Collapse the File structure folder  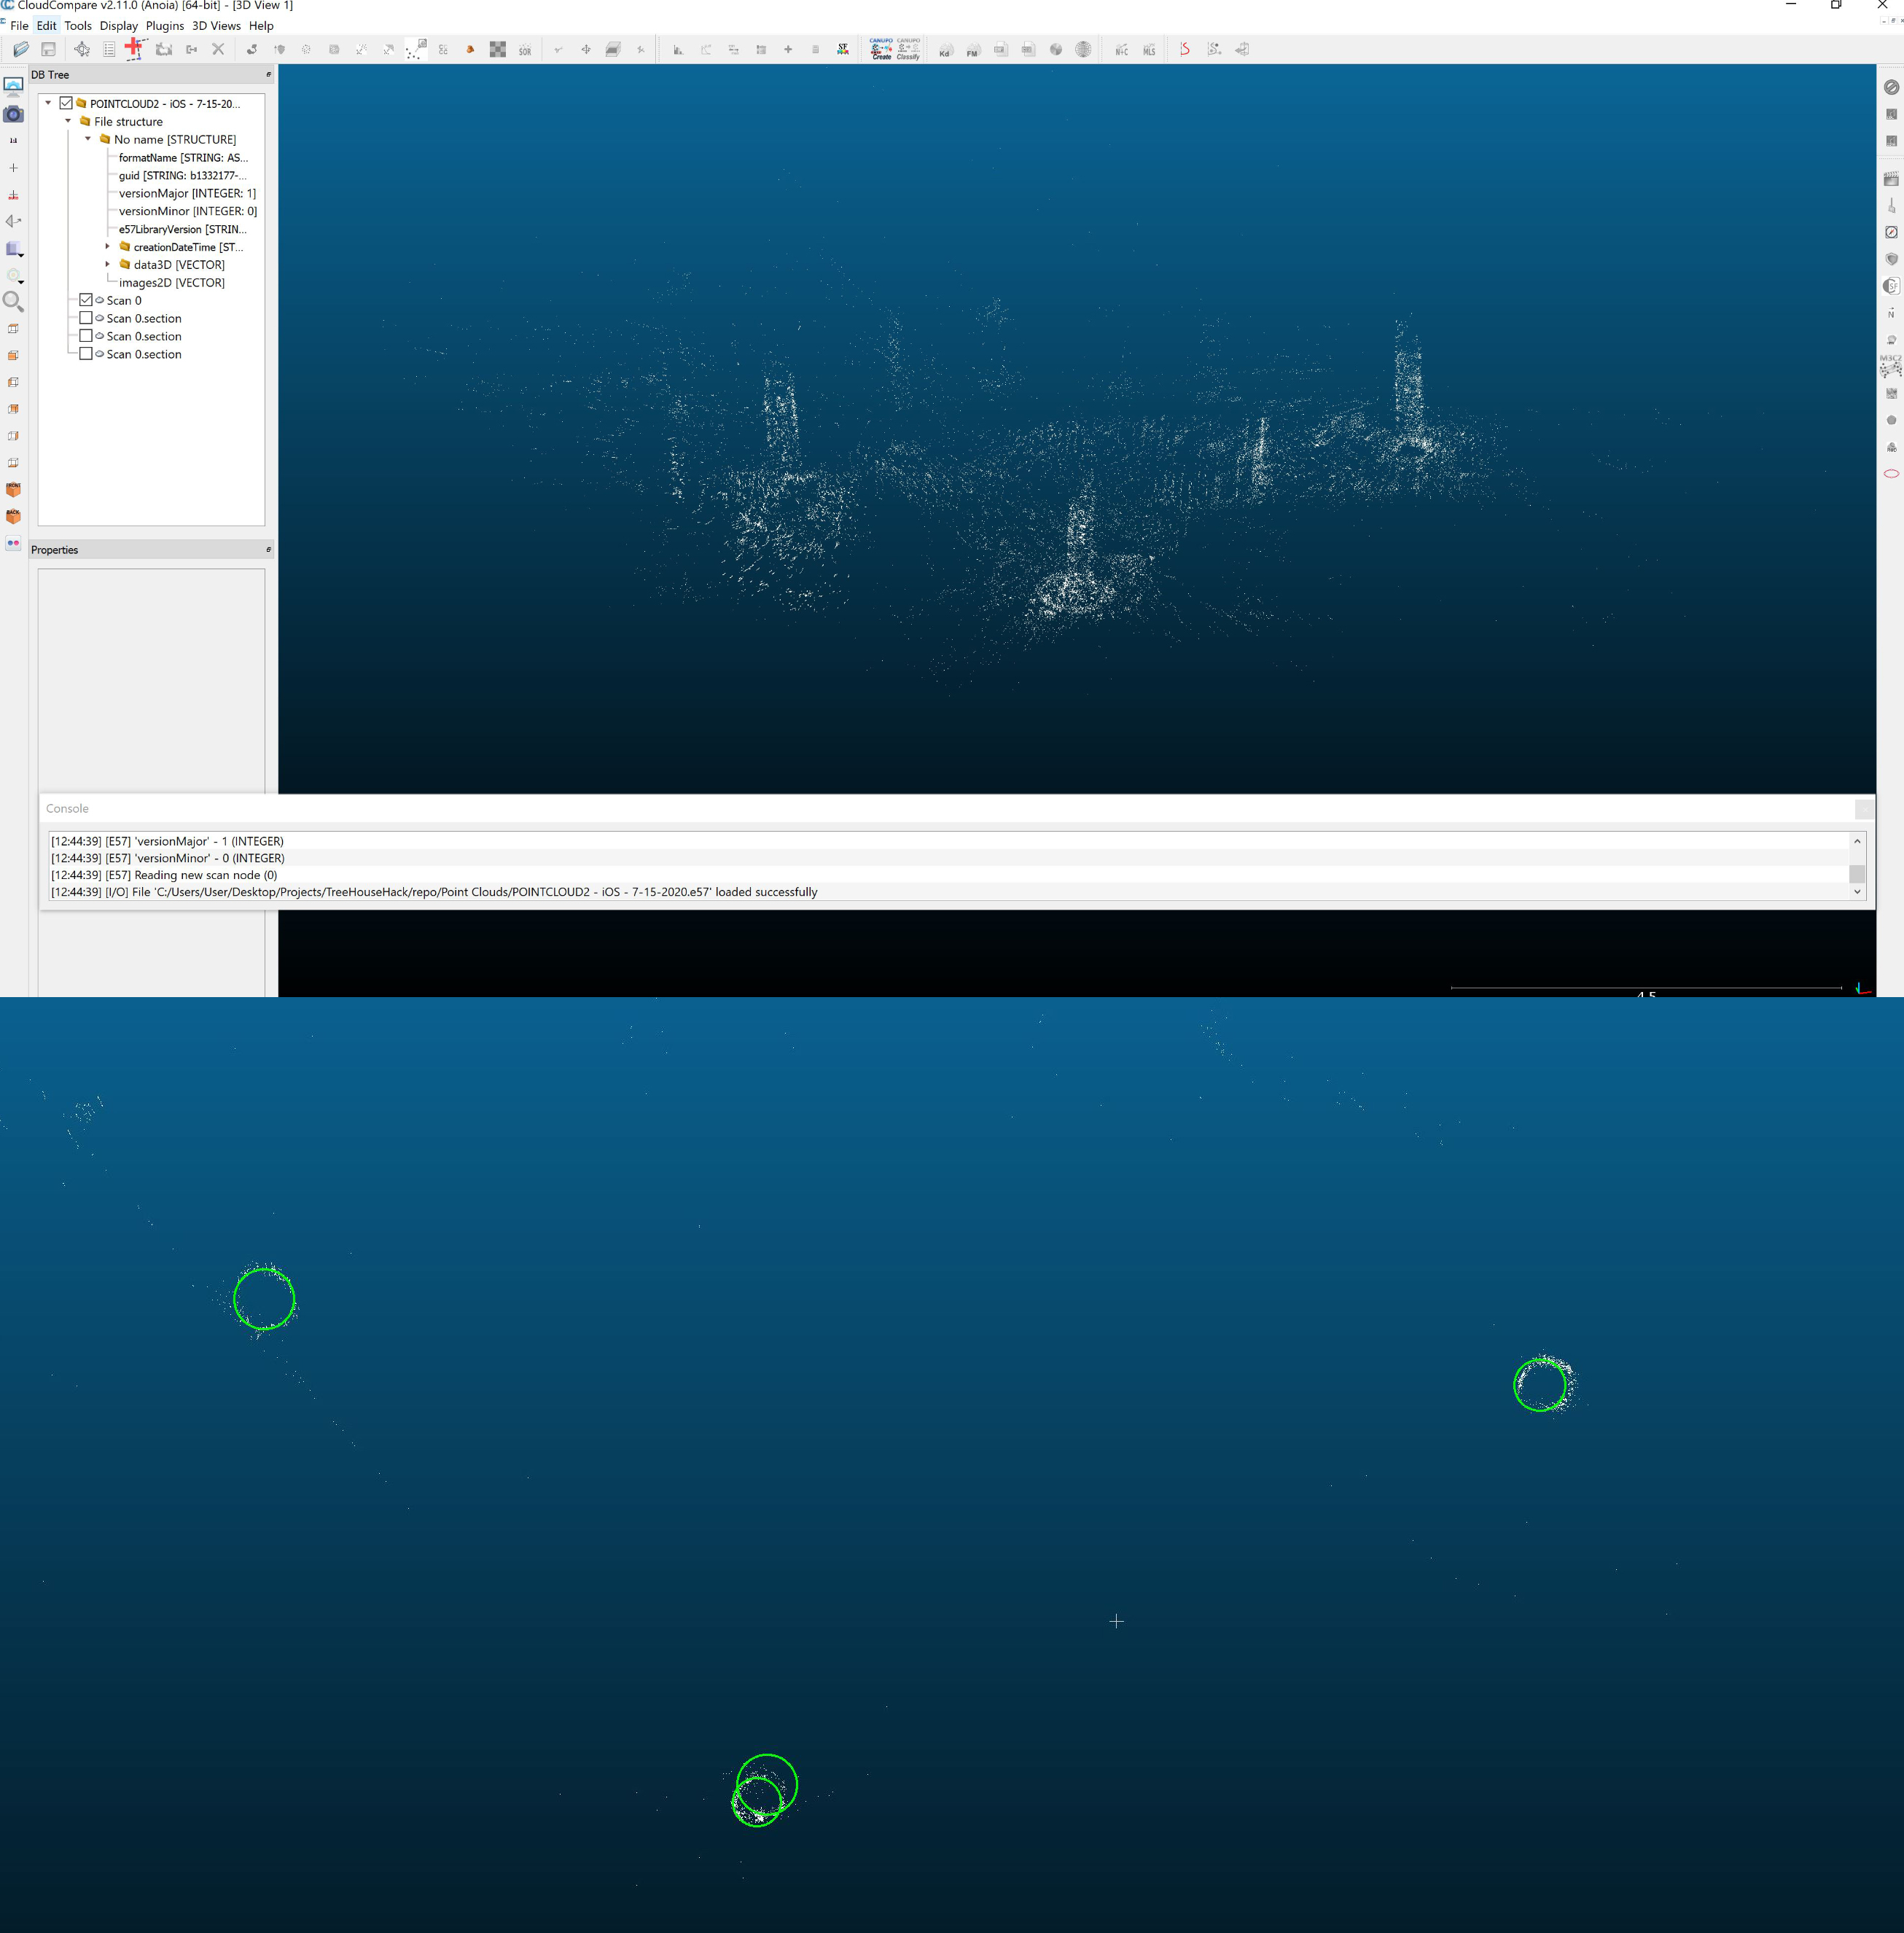click(x=68, y=121)
